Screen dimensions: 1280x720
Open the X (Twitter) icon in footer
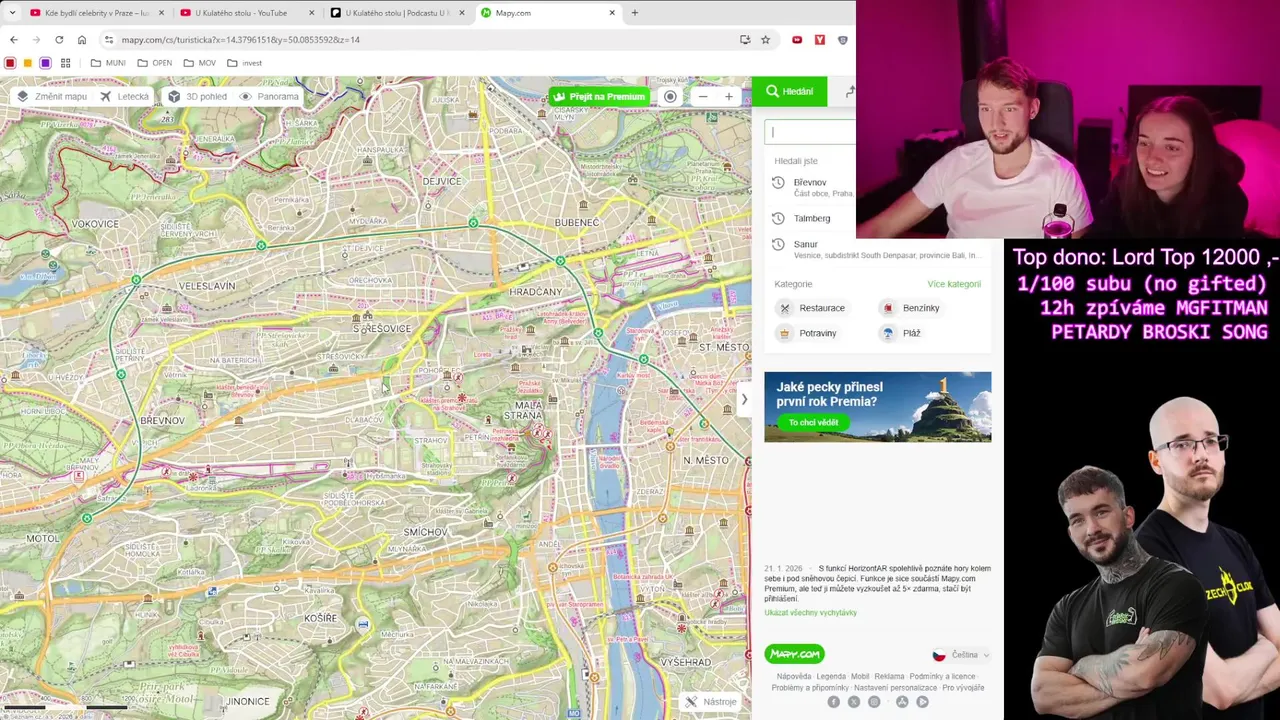pos(854,702)
